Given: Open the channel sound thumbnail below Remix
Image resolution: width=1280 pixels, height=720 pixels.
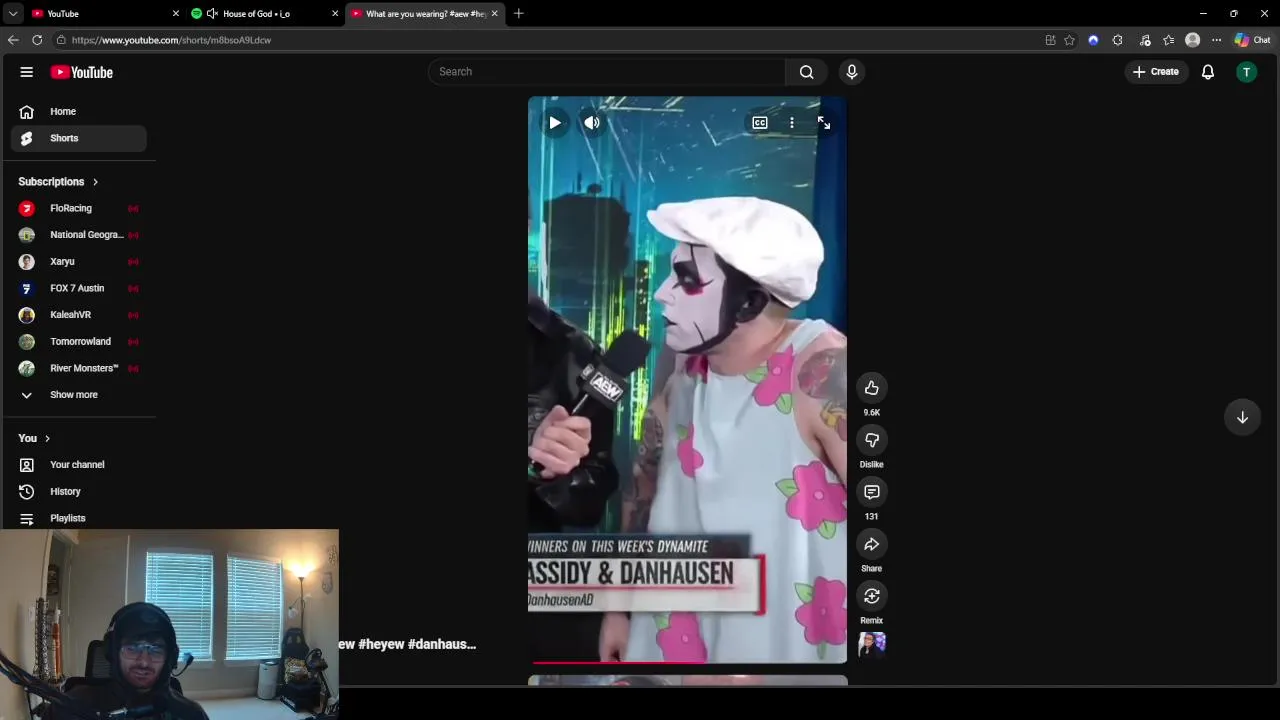Looking at the screenshot, I should tap(872, 644).
